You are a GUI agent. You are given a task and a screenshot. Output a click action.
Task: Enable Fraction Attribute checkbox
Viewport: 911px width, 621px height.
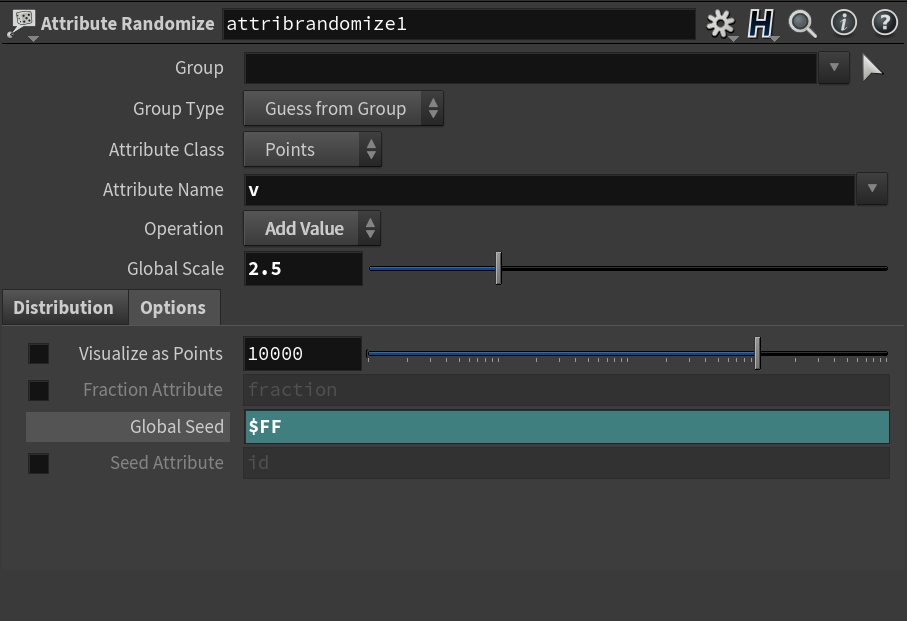[39, 390]
